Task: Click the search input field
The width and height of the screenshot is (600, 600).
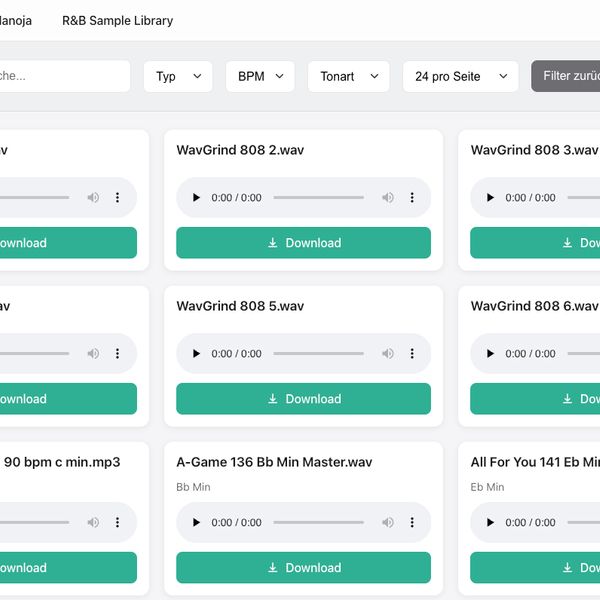Action: [x=60, y=76]
